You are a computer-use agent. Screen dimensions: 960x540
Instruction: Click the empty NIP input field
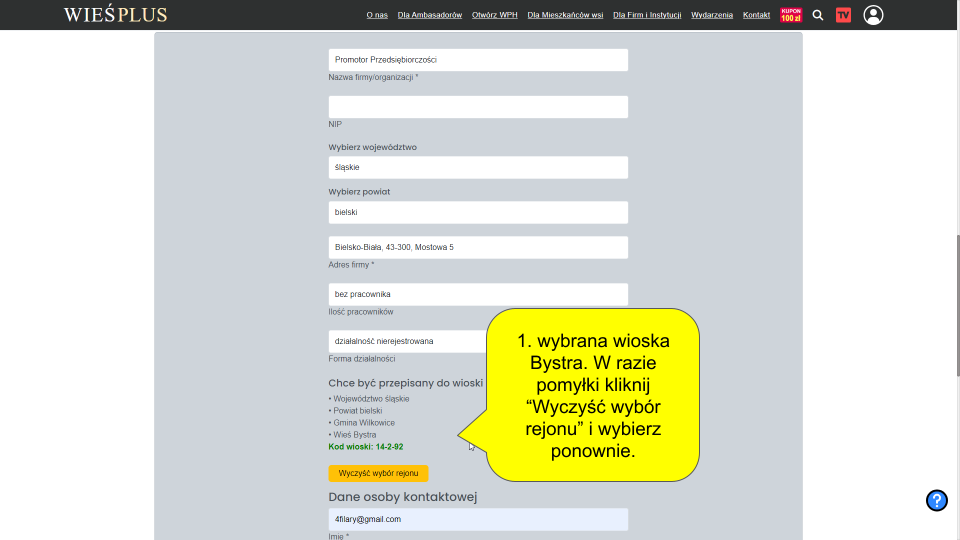point(478,107)
